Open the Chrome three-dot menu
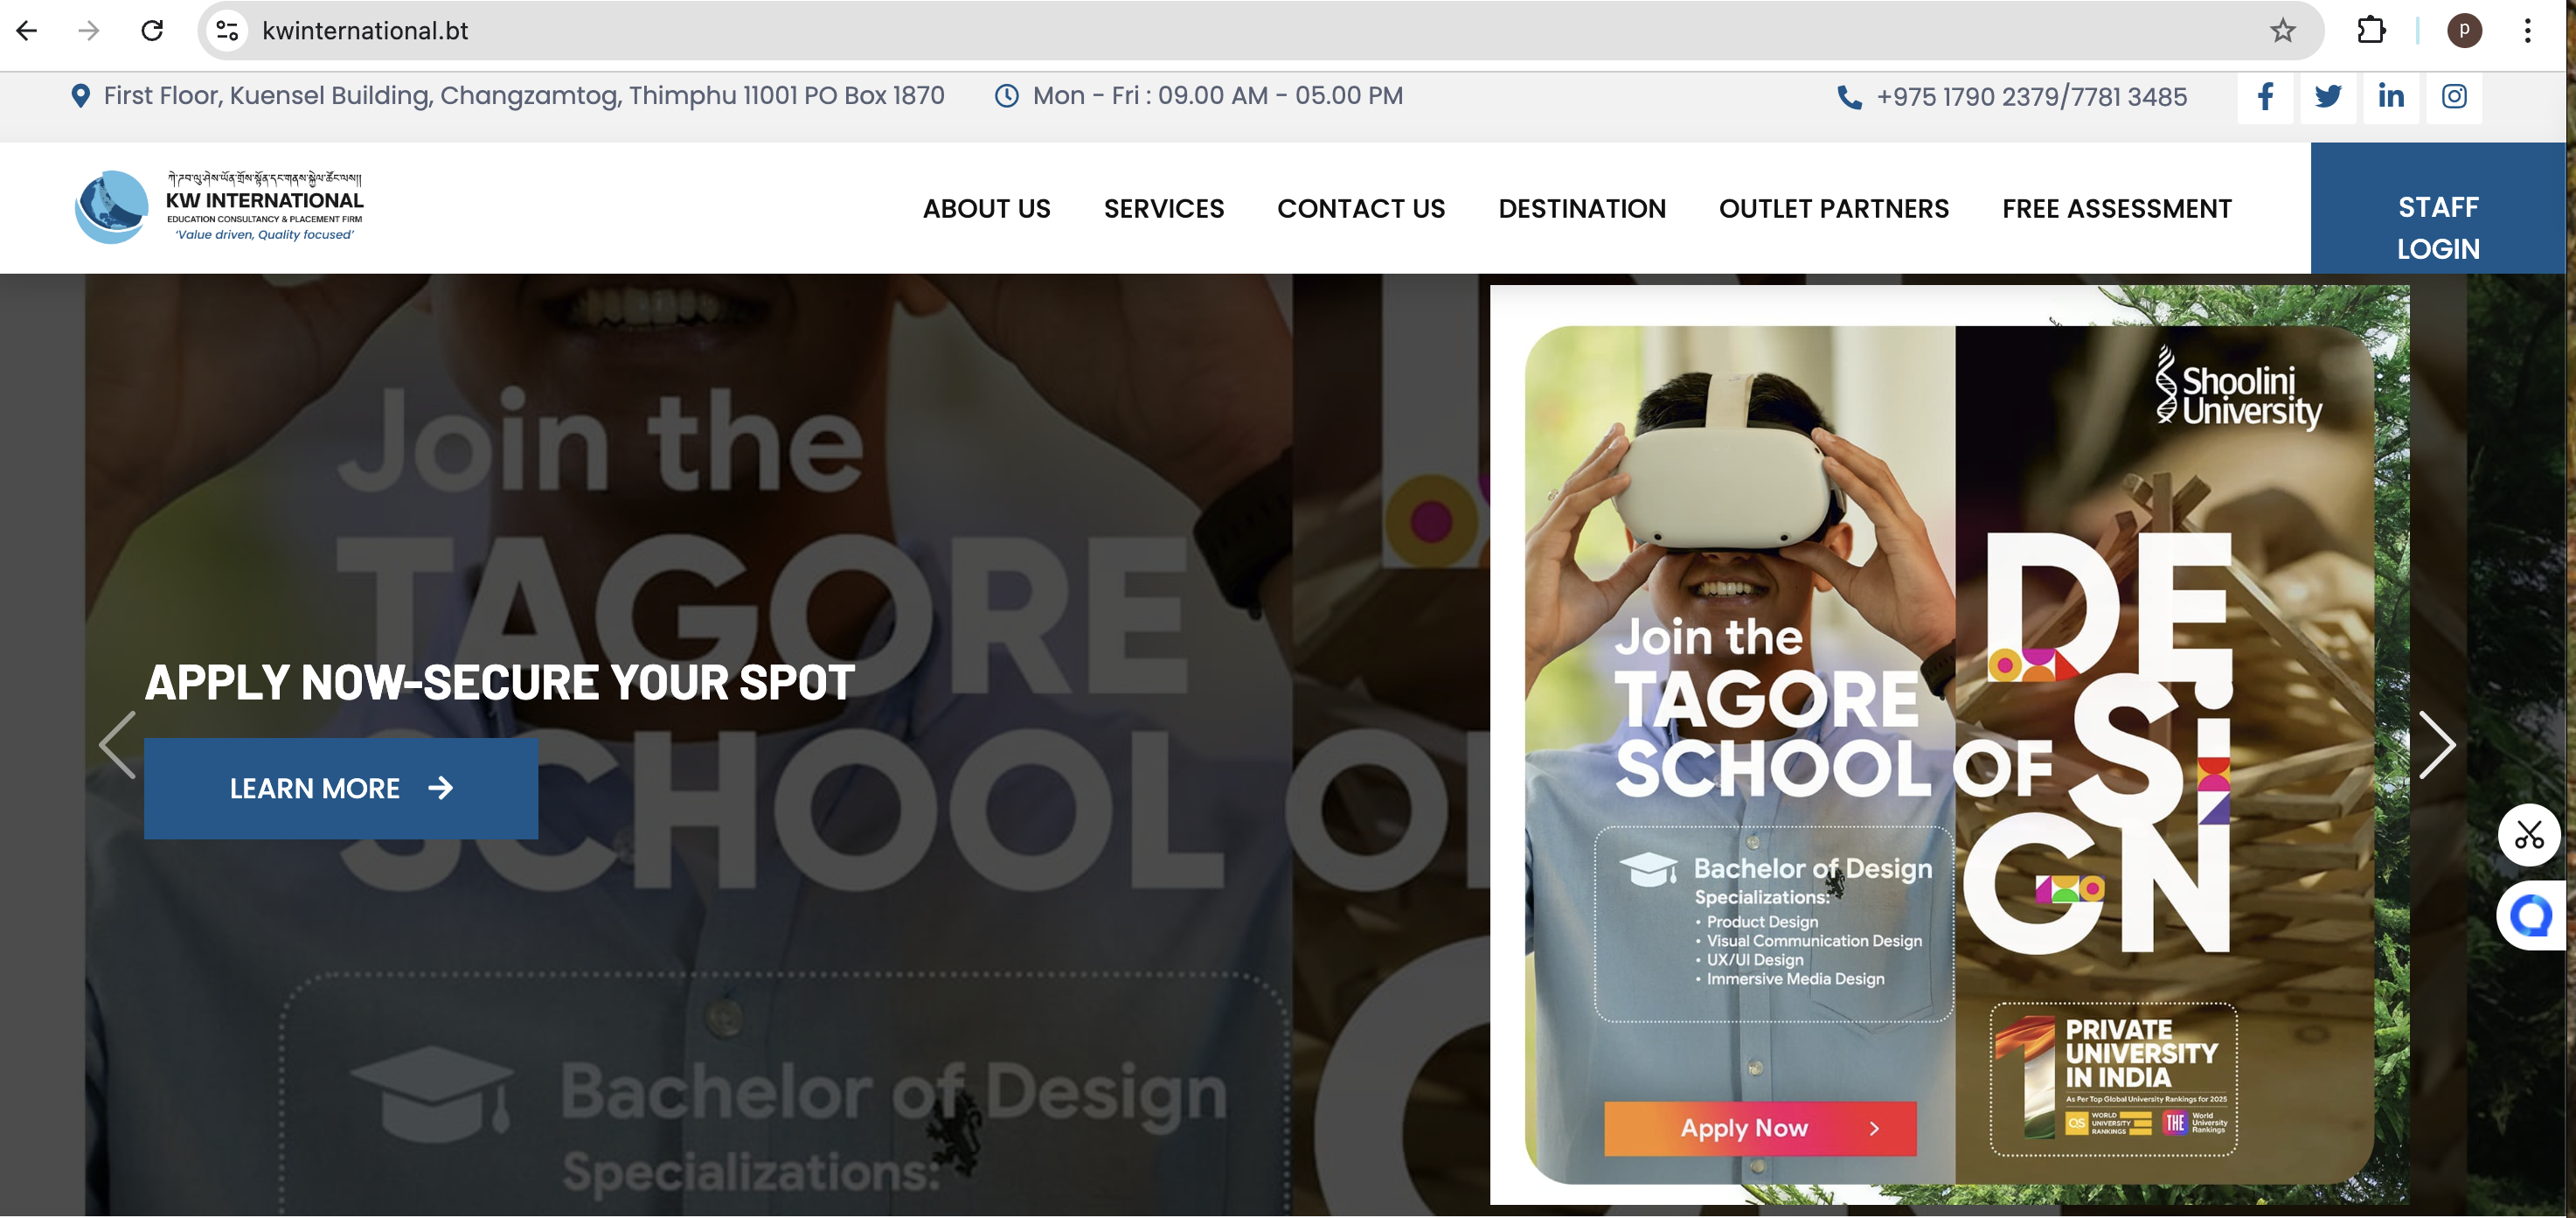This screenshot has width=2576, height=1218. coord(2527,31)
